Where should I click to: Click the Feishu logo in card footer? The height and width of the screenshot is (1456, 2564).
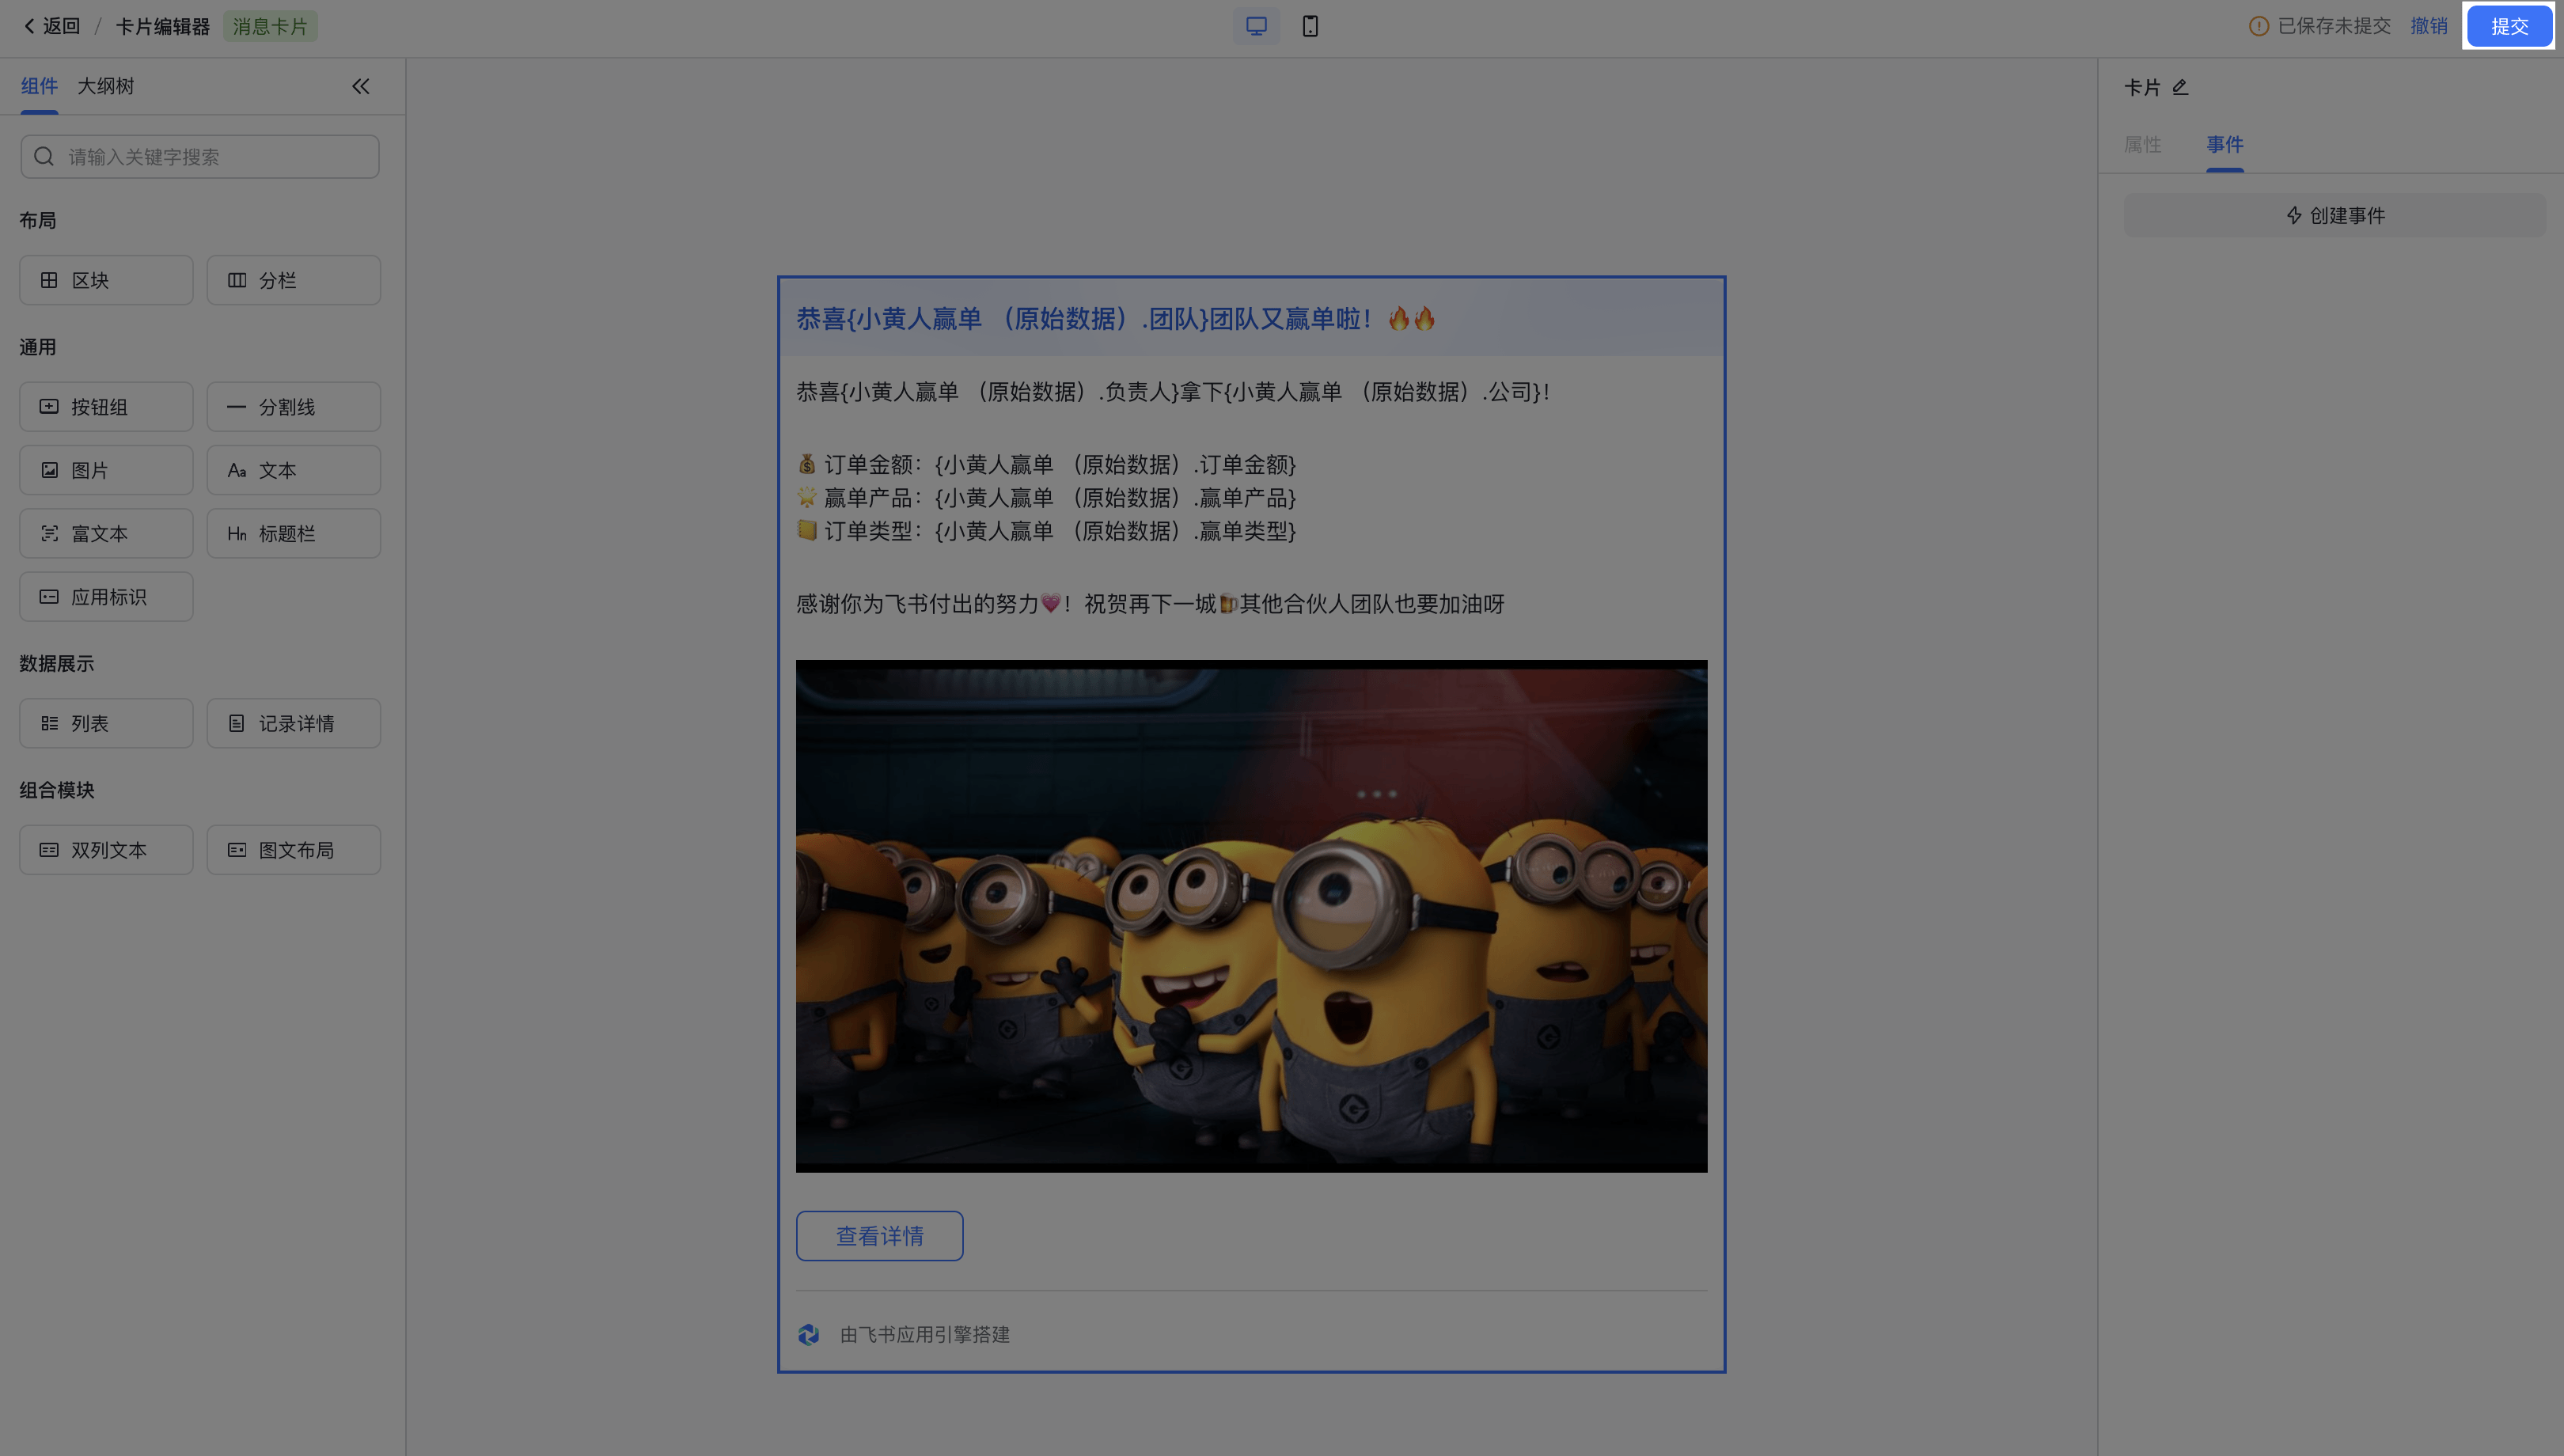pyautogui.click(x=809, y=1334)
